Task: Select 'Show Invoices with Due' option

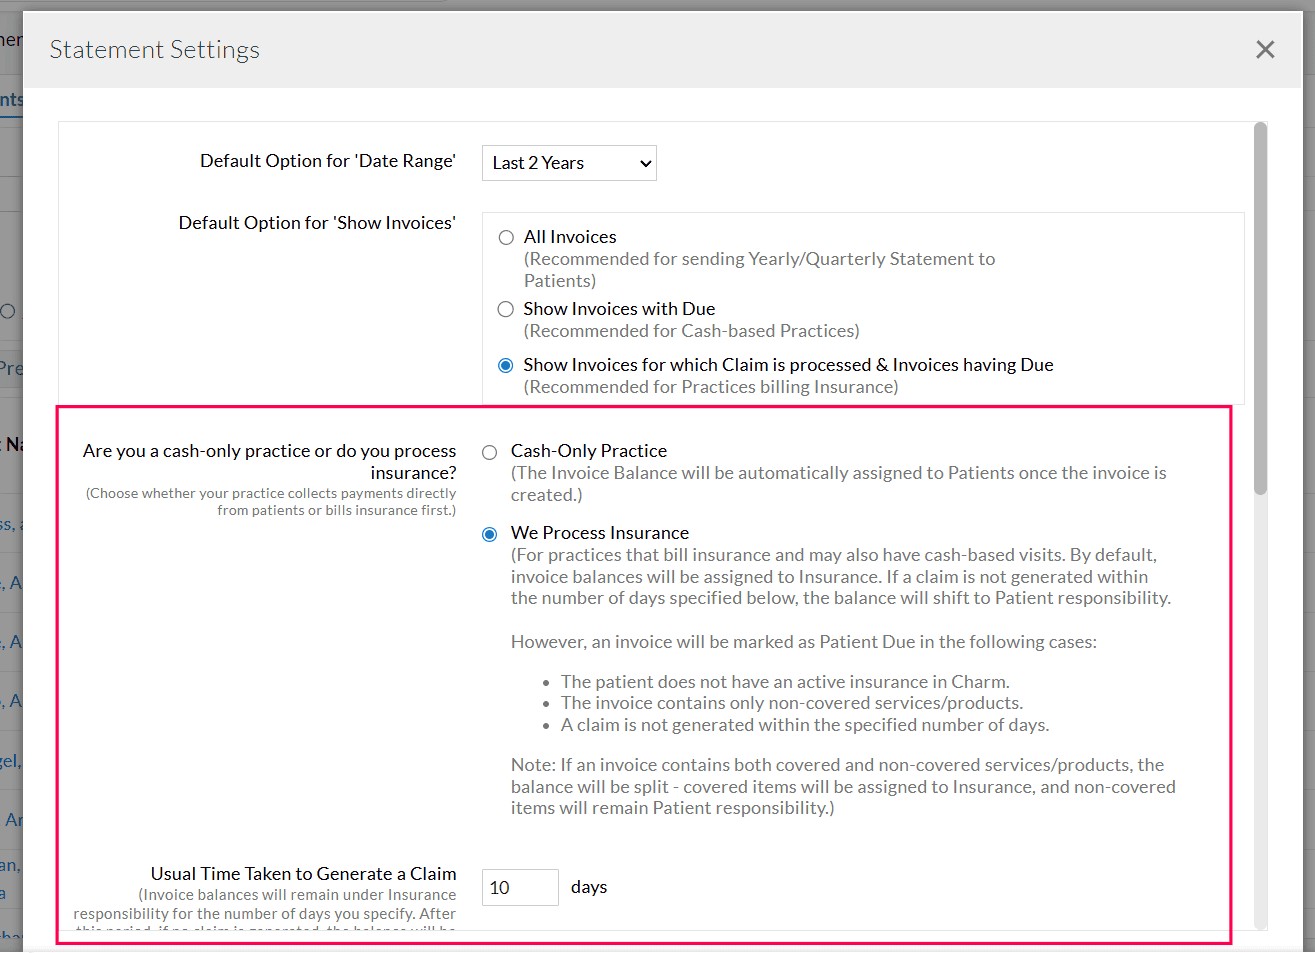Action: (x=506, y=309)
